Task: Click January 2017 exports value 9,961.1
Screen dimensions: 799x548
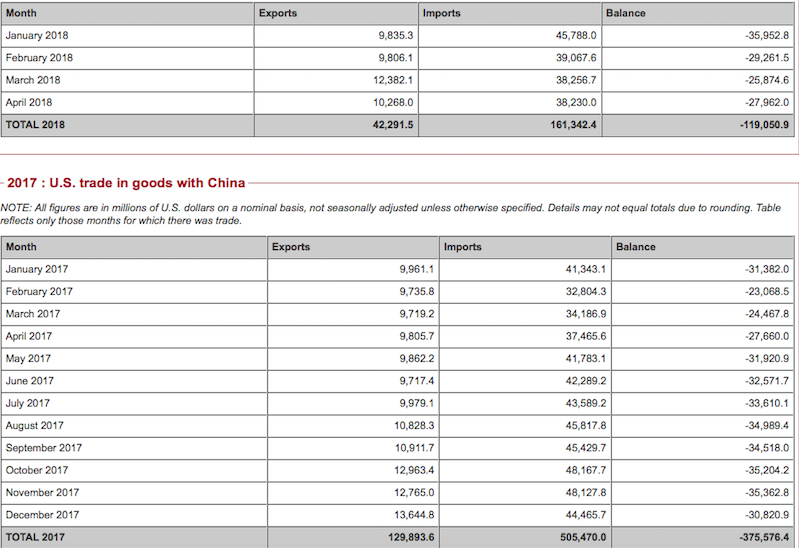Action: point(417,269)
